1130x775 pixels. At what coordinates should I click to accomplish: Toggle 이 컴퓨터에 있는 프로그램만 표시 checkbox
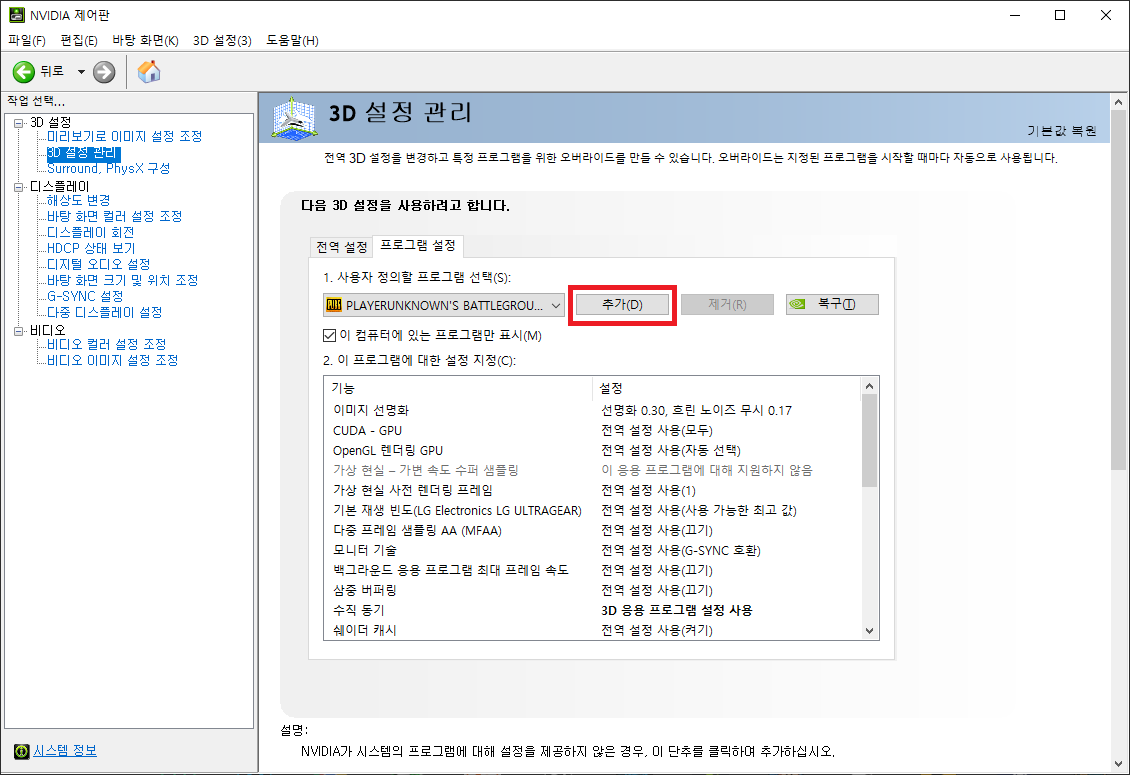click(x=329, y=335)
